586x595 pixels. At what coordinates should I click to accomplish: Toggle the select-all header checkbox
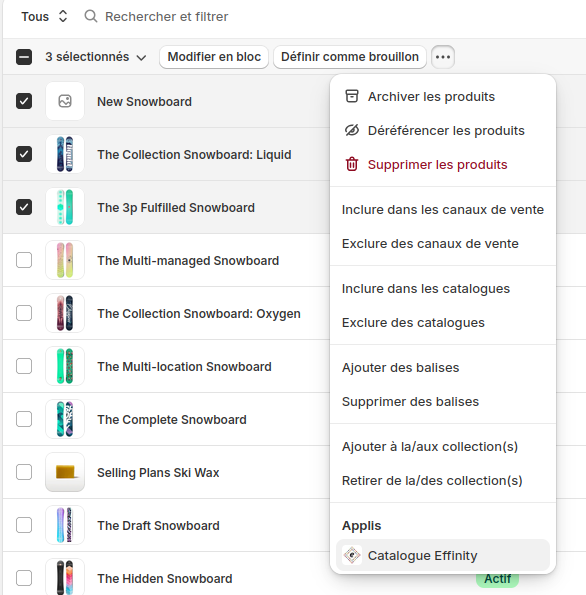(x=24, y=57)
